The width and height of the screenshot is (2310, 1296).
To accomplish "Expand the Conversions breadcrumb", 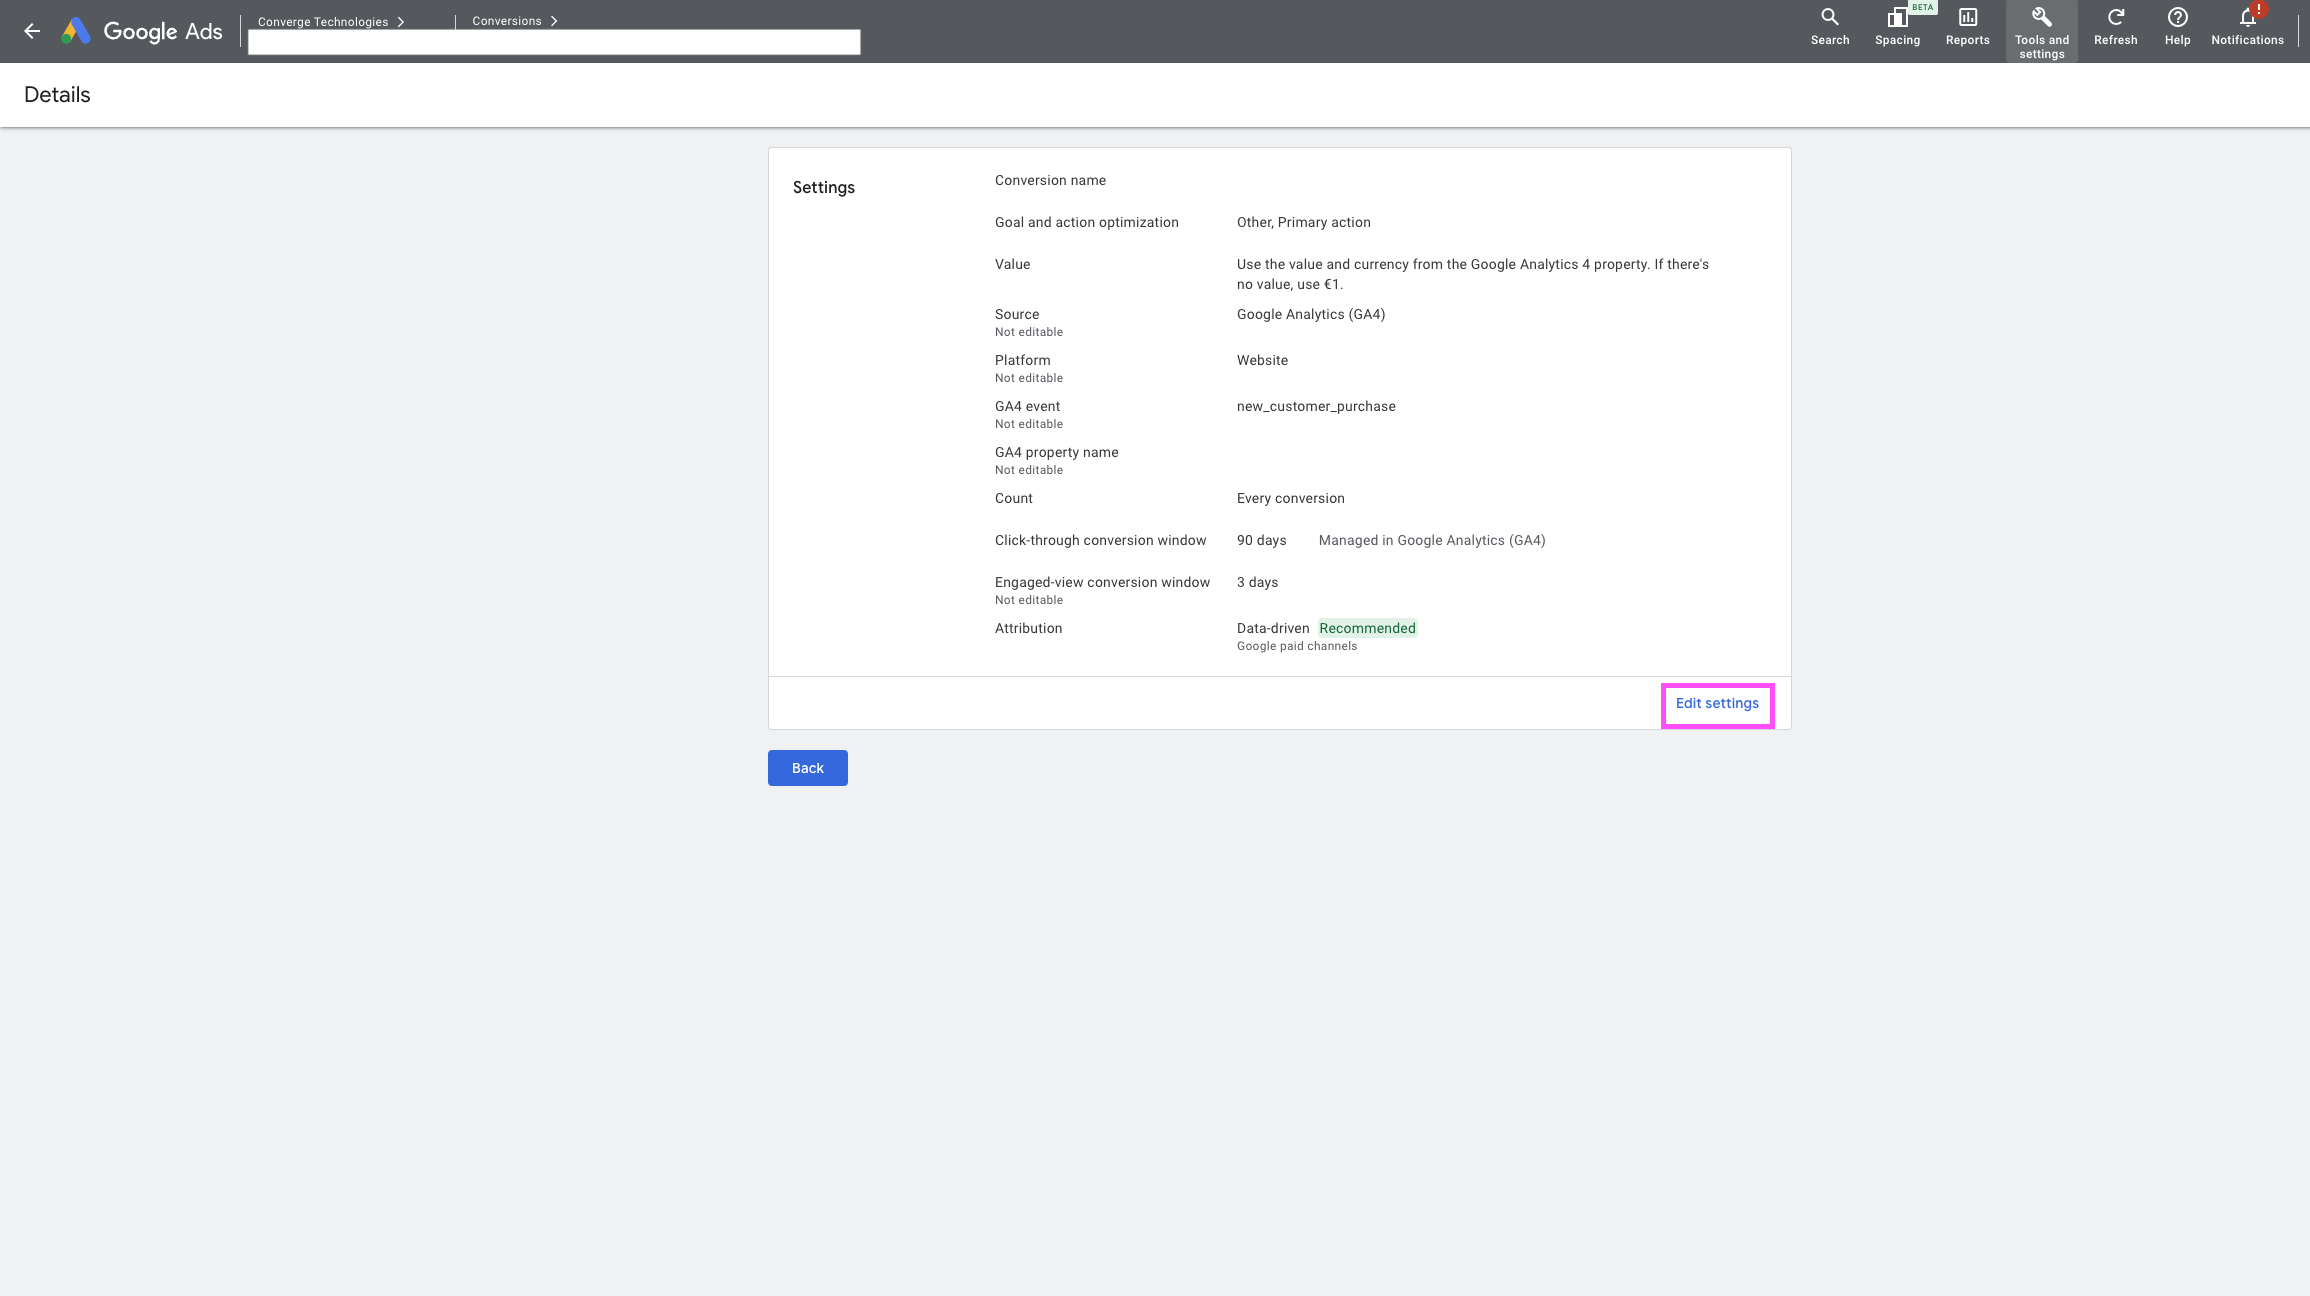I will pyautogui.click(x=514, y=21).
